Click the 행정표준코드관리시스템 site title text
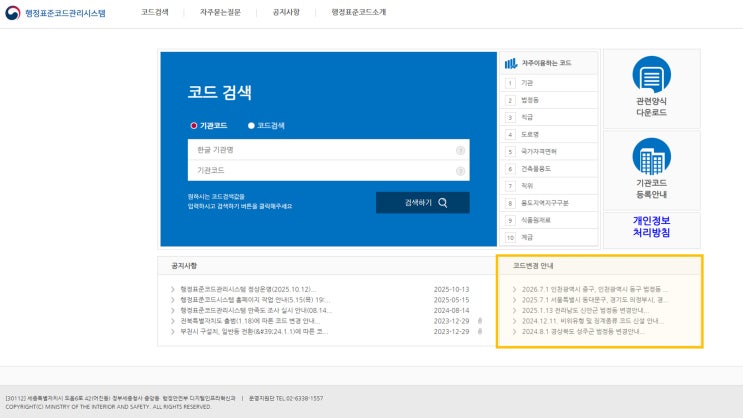The height and width of the screenshot is (418, 743). point(65,13)
